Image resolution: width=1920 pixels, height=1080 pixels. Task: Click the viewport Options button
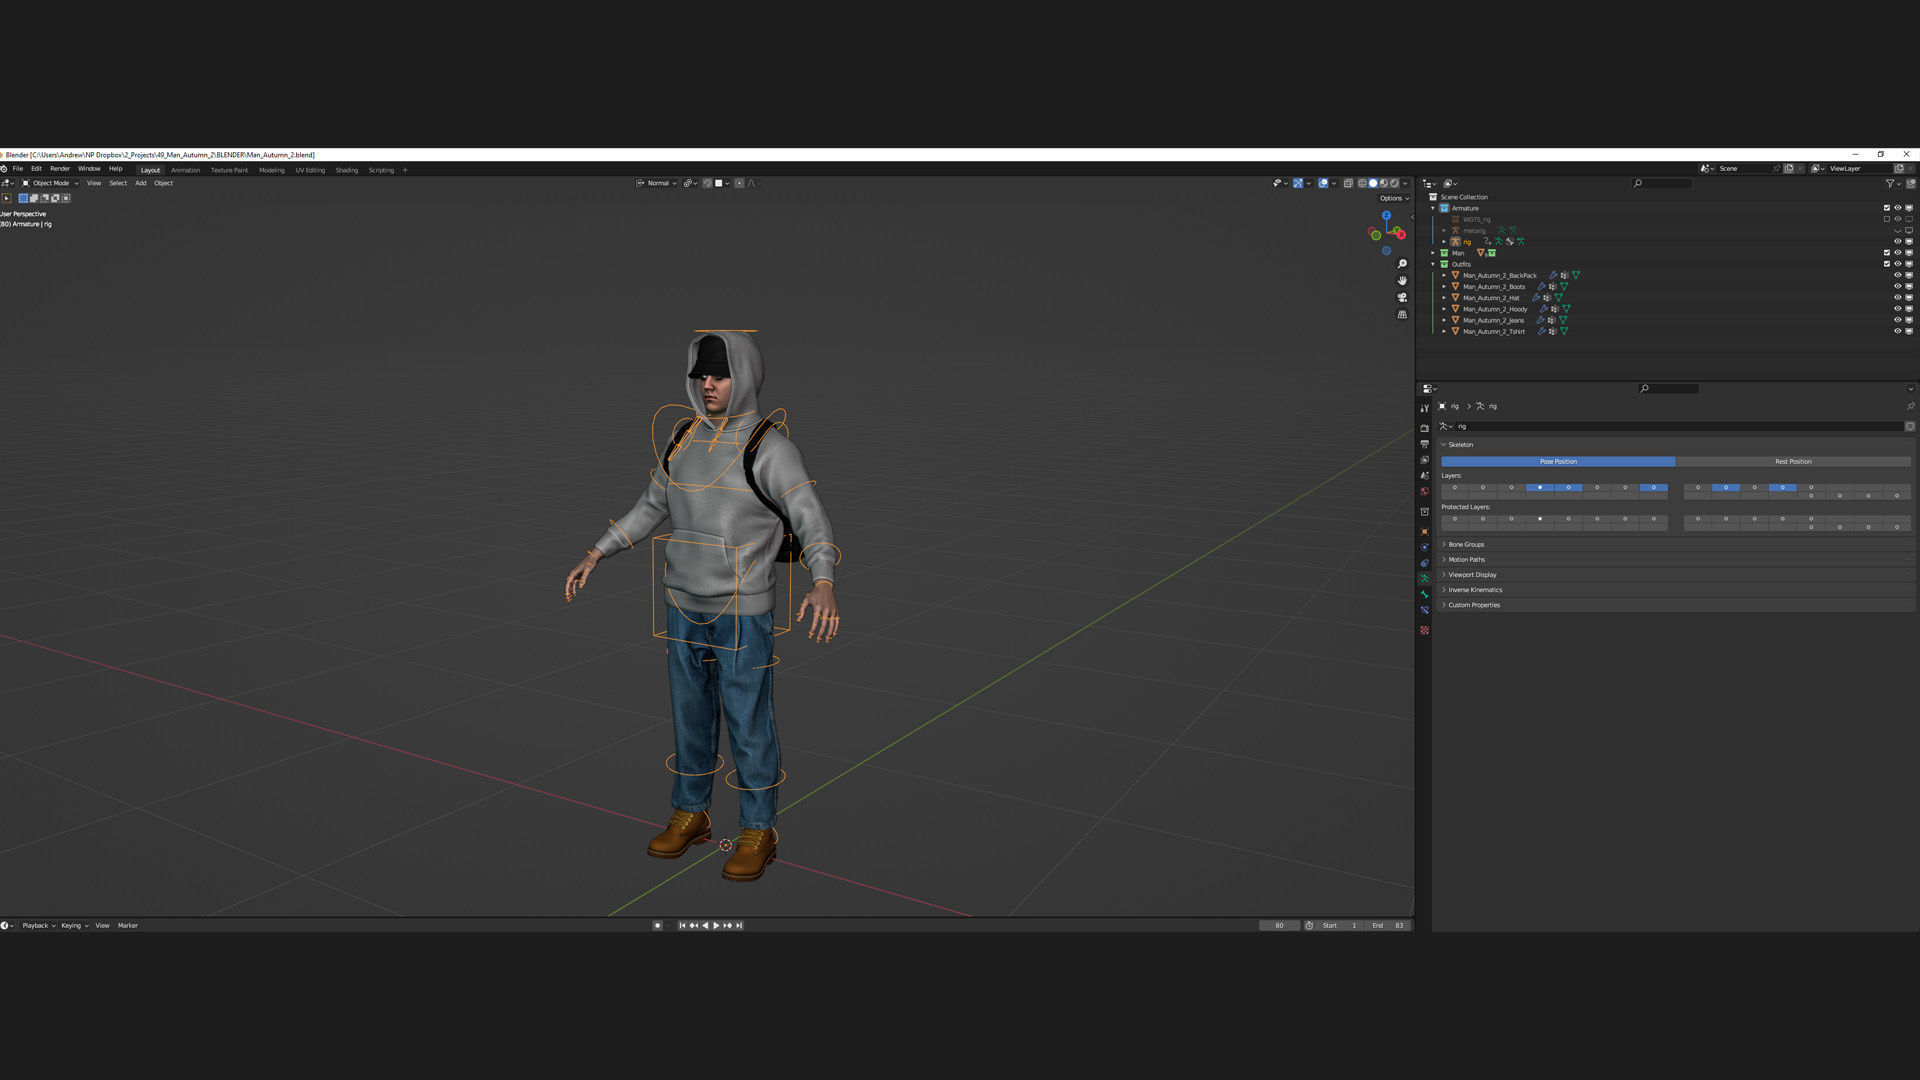1393,198
